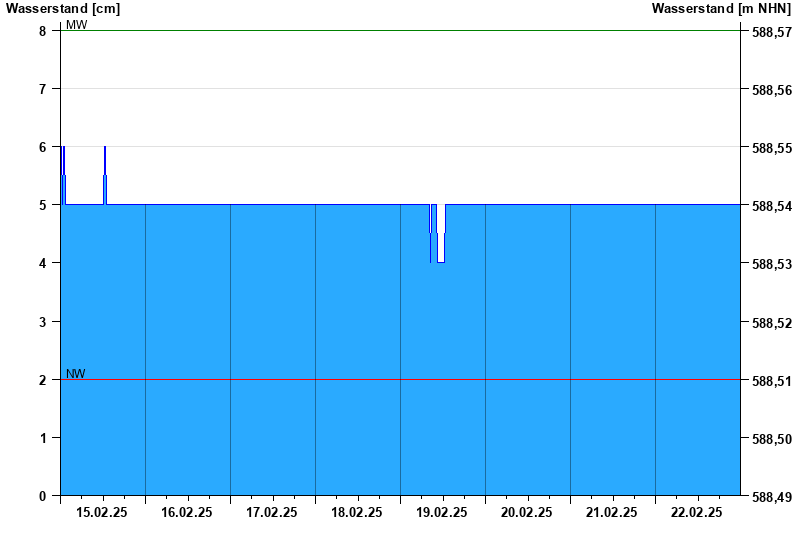The image size is (800, 550).
Task: Select the left axis tick label 5
Action: click(x=43, y=205)
